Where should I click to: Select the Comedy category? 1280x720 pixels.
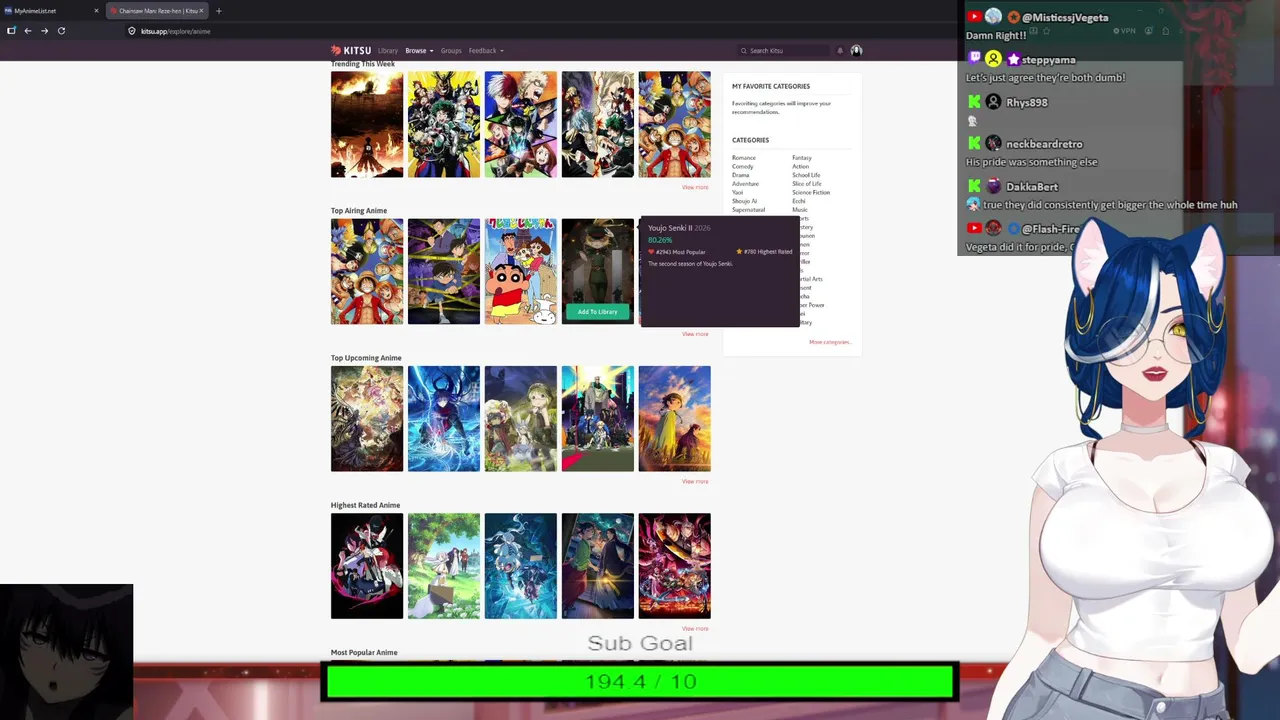coord(743,167)
